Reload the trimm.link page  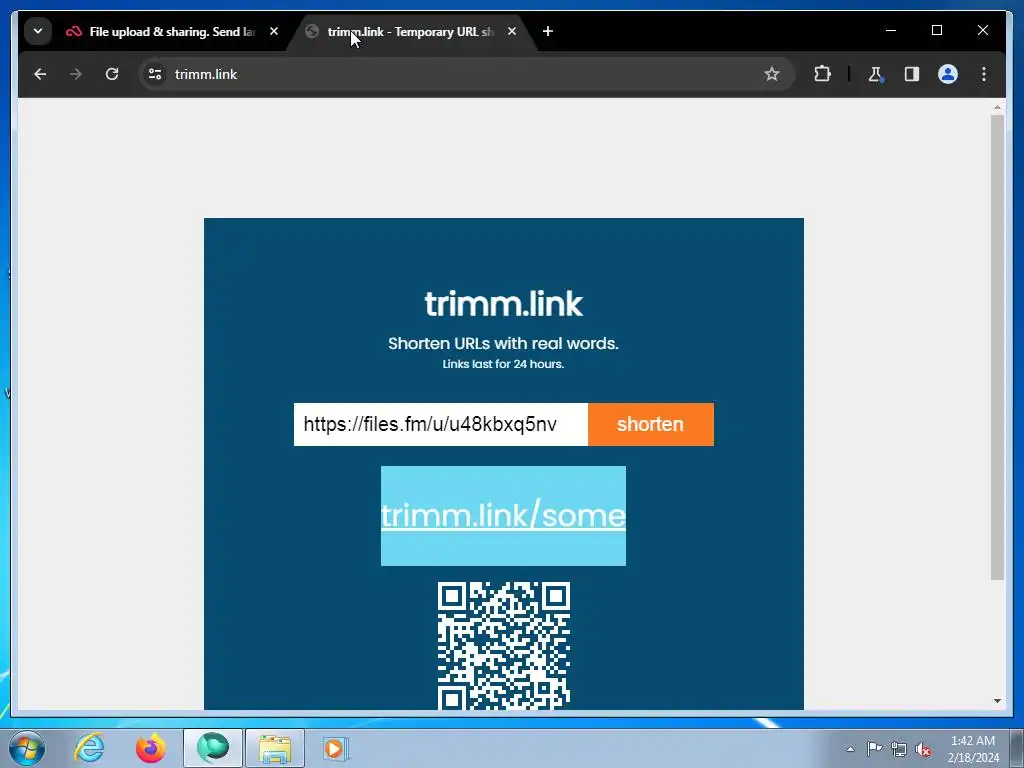coord(112,74)
